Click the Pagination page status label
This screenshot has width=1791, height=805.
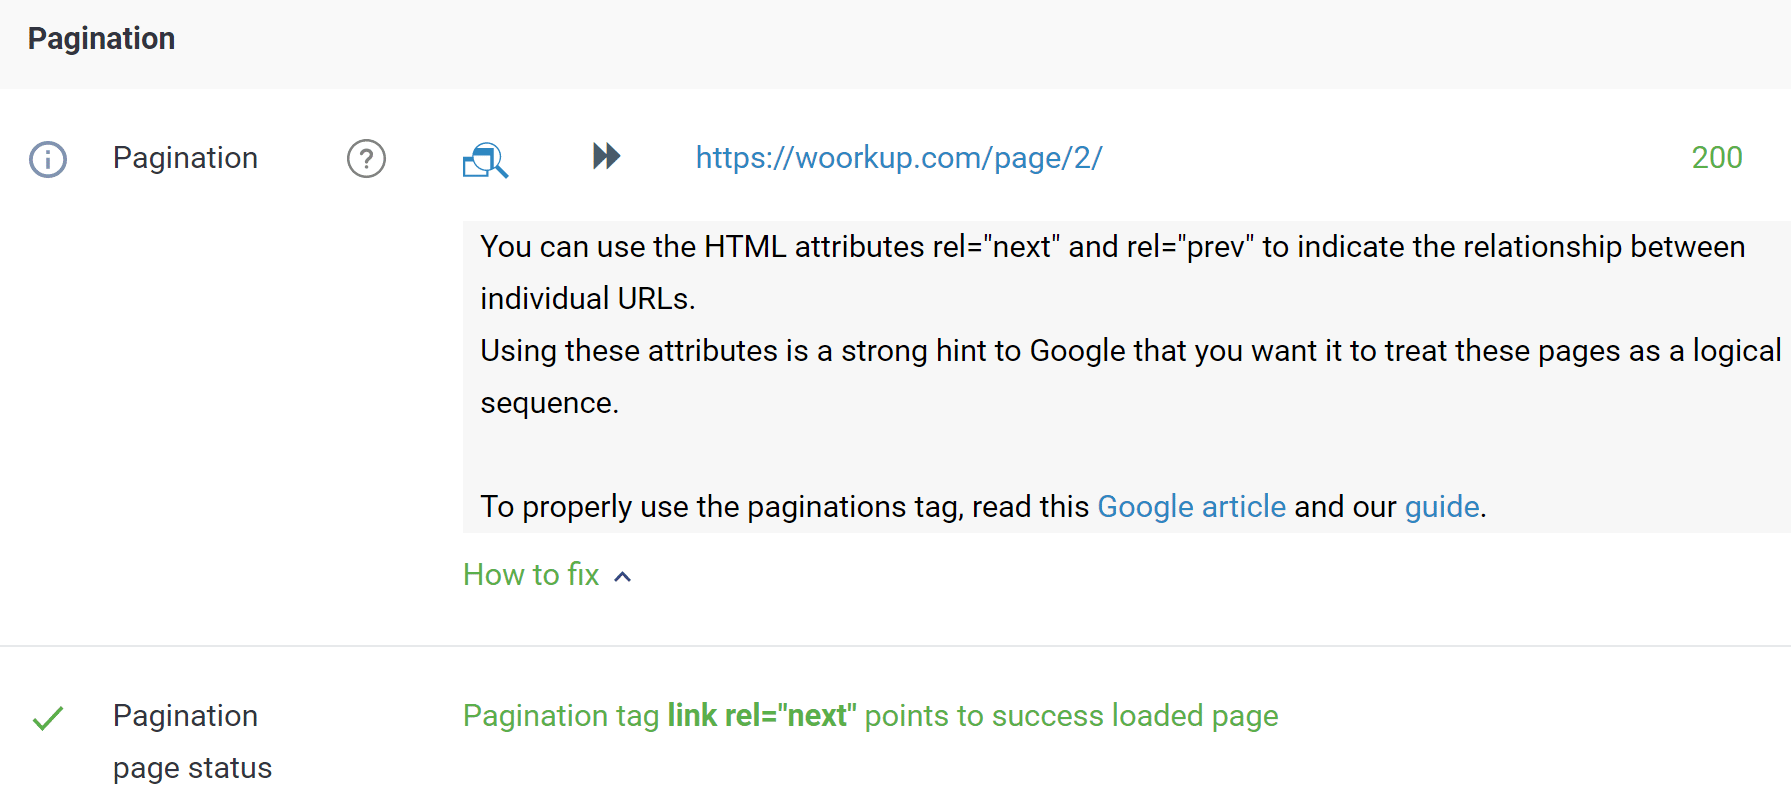tap(192, 741)
